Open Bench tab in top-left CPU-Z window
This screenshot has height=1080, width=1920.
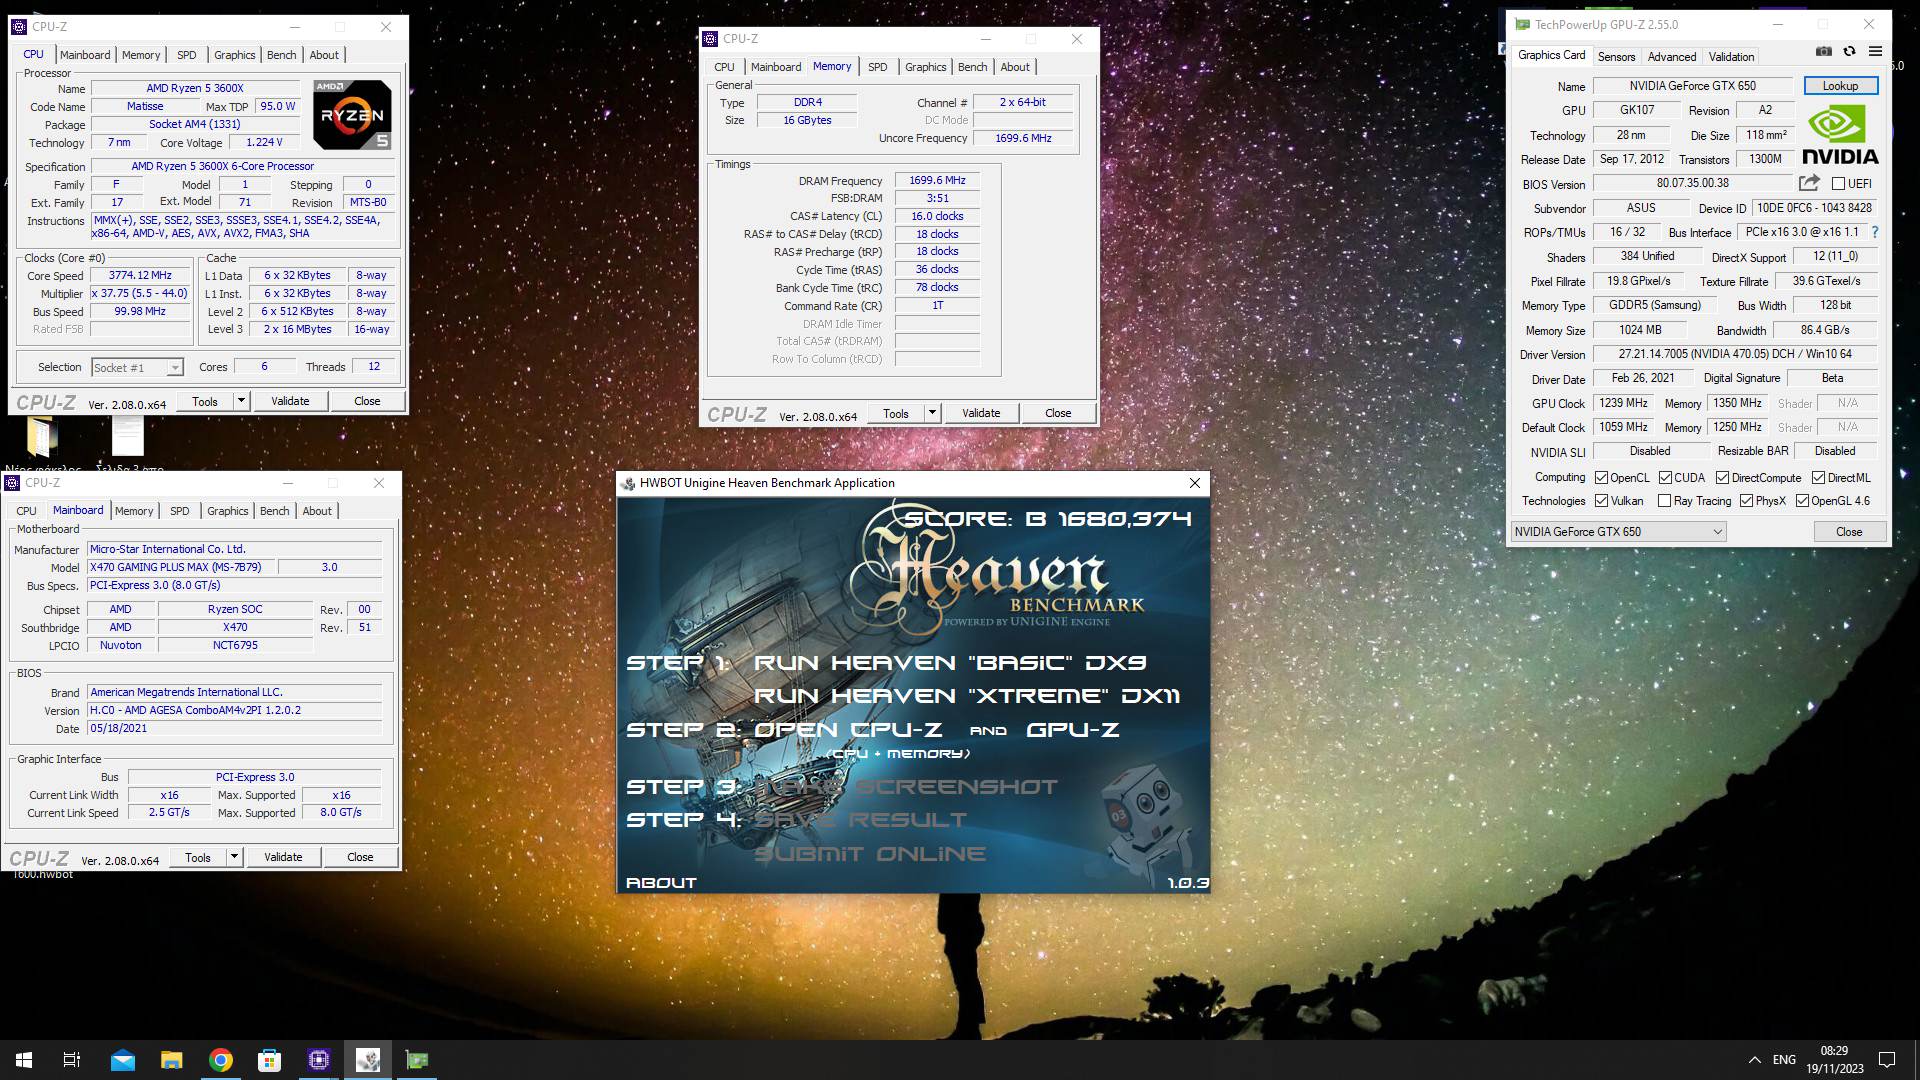[x=281, y=55]
